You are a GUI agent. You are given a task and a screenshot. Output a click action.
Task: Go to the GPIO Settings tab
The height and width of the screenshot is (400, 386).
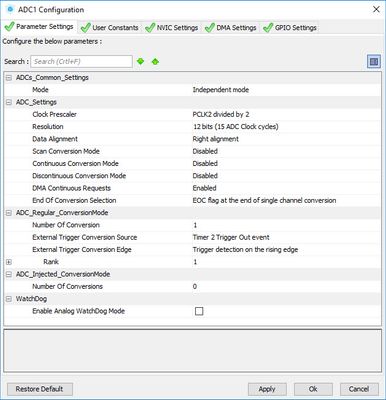(290, 28)
